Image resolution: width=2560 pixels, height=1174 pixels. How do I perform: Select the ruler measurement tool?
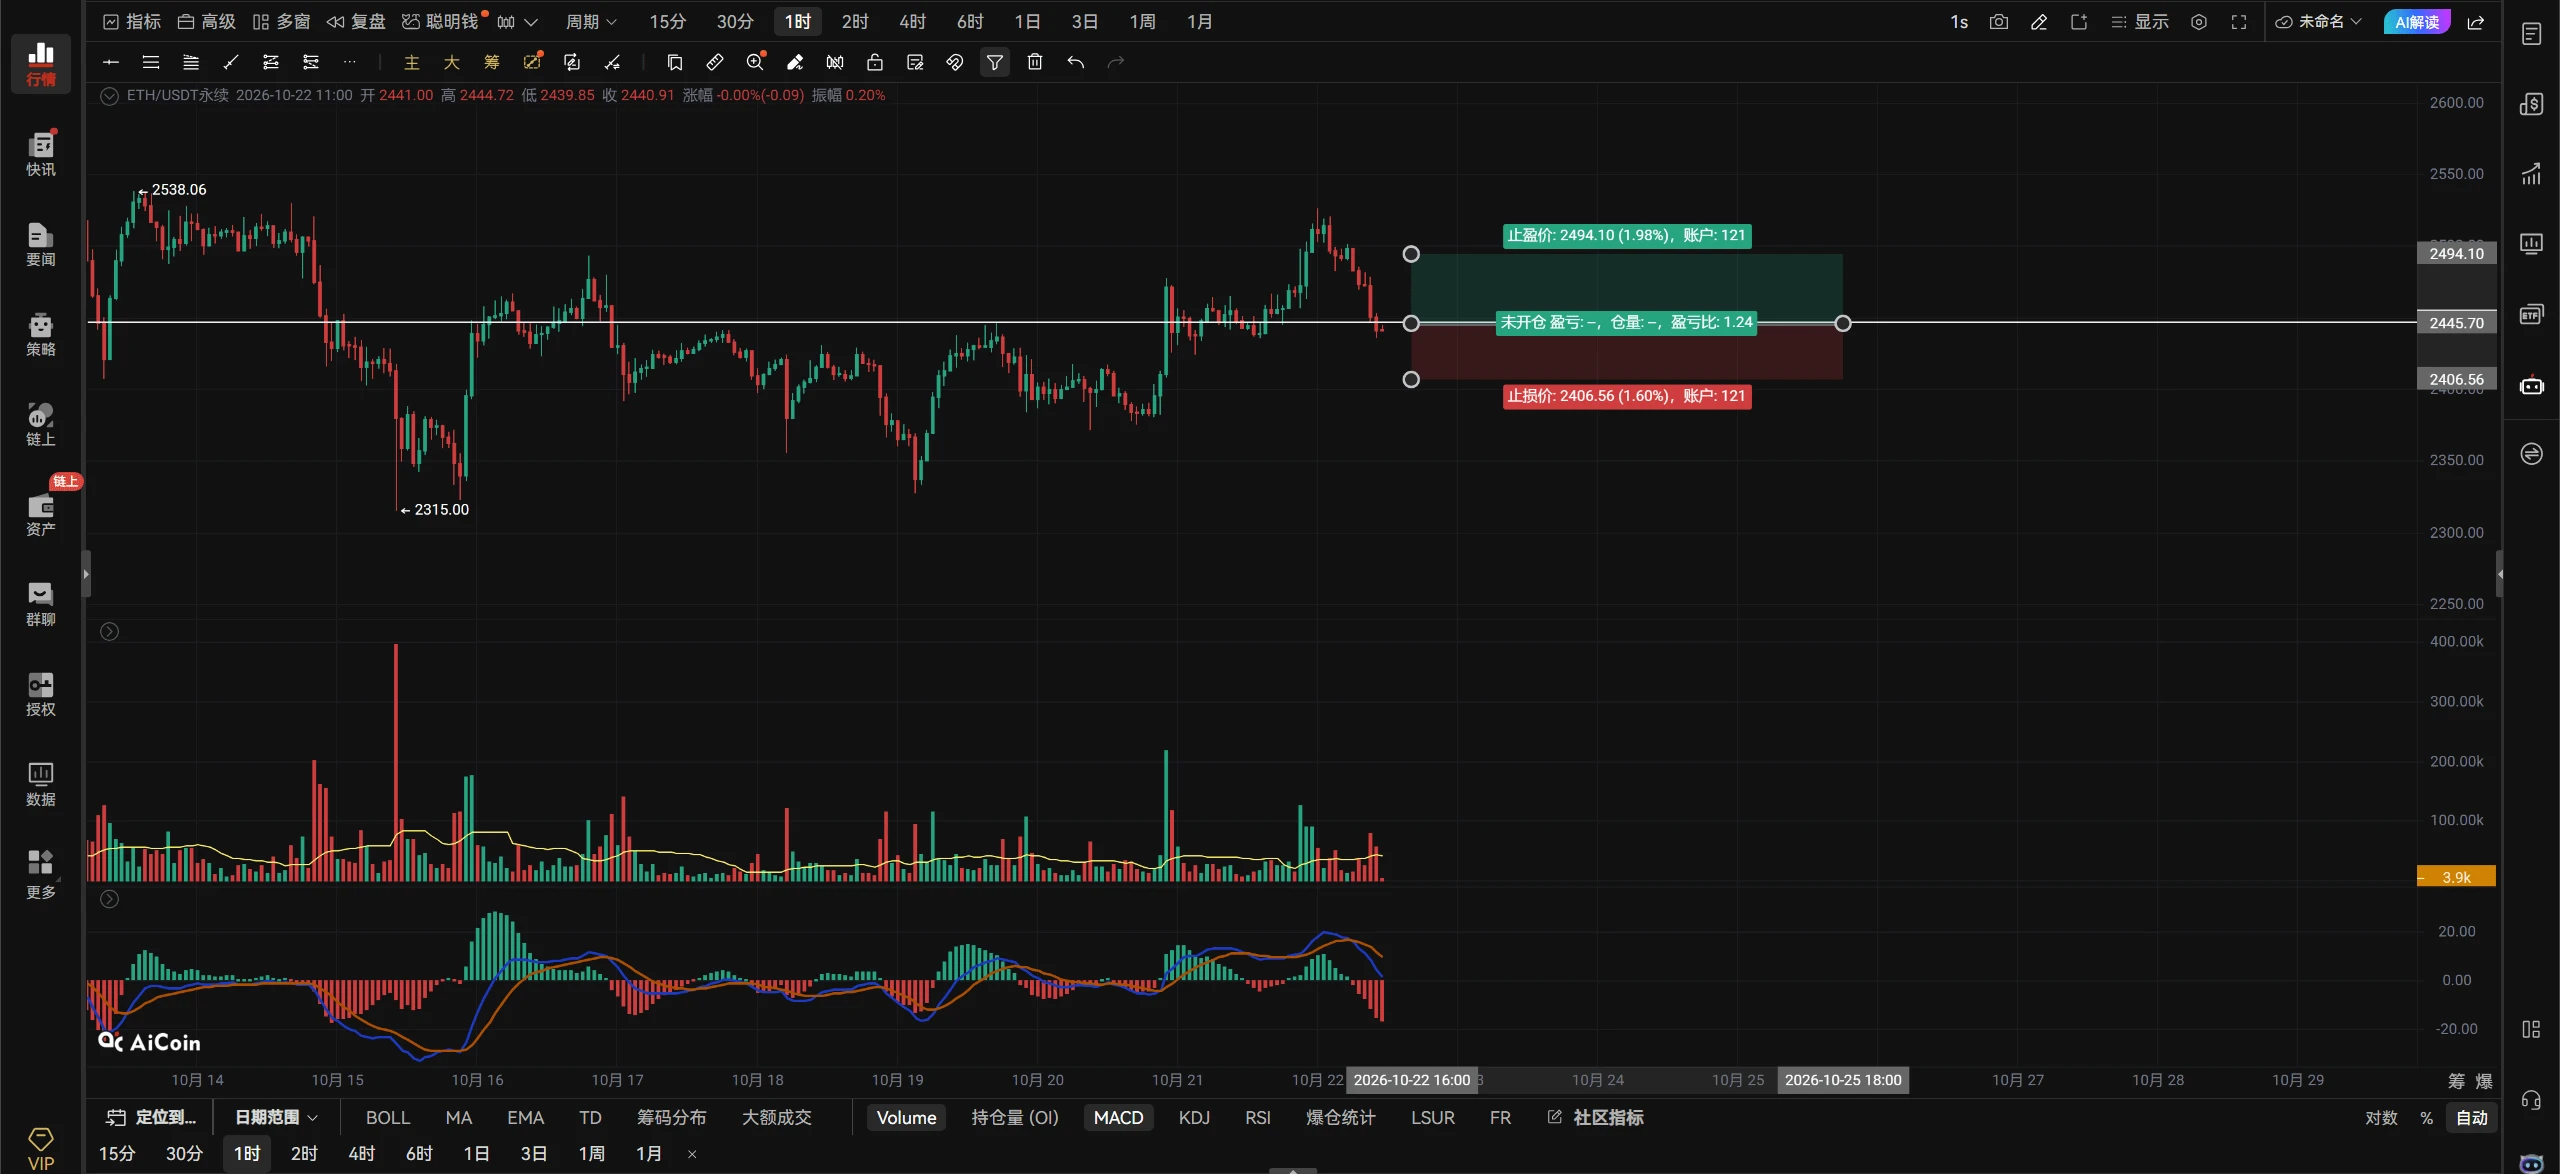(x=715, y=62)
